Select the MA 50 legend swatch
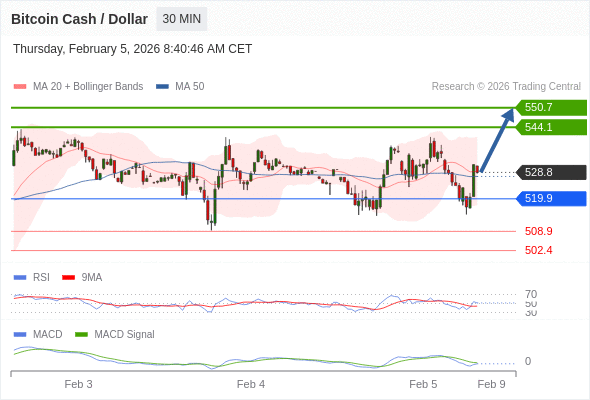Viewport: 590px width, 400px height. (162, 87)
